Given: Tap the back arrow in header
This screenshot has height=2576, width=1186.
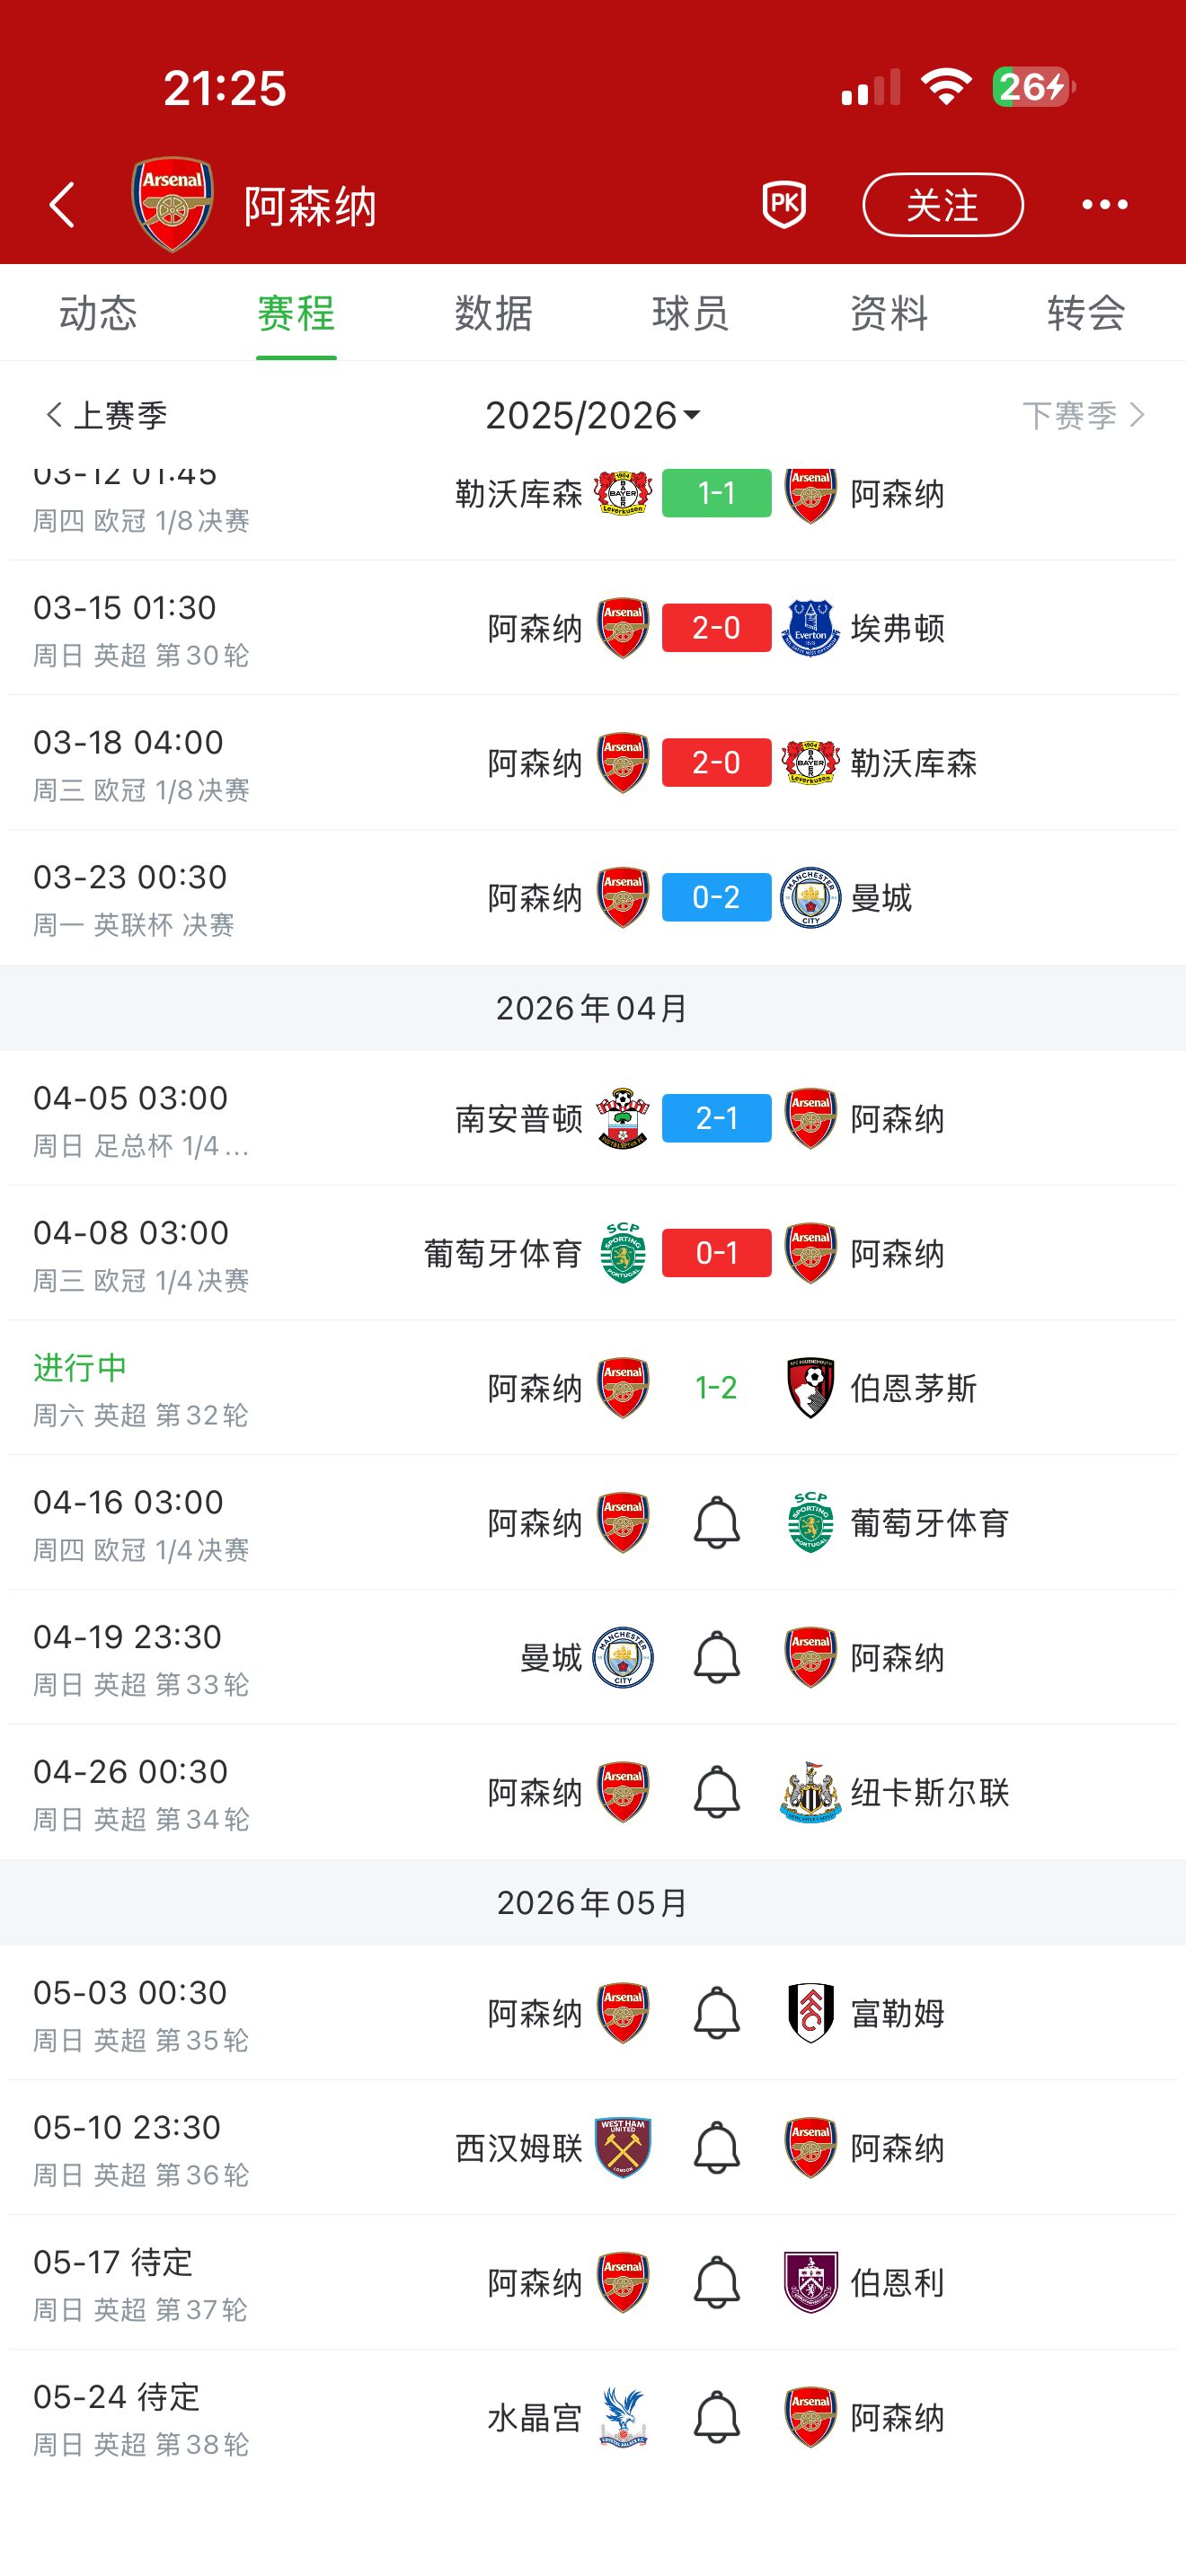Looking at the screenshot, I should (x=62, y=205).
